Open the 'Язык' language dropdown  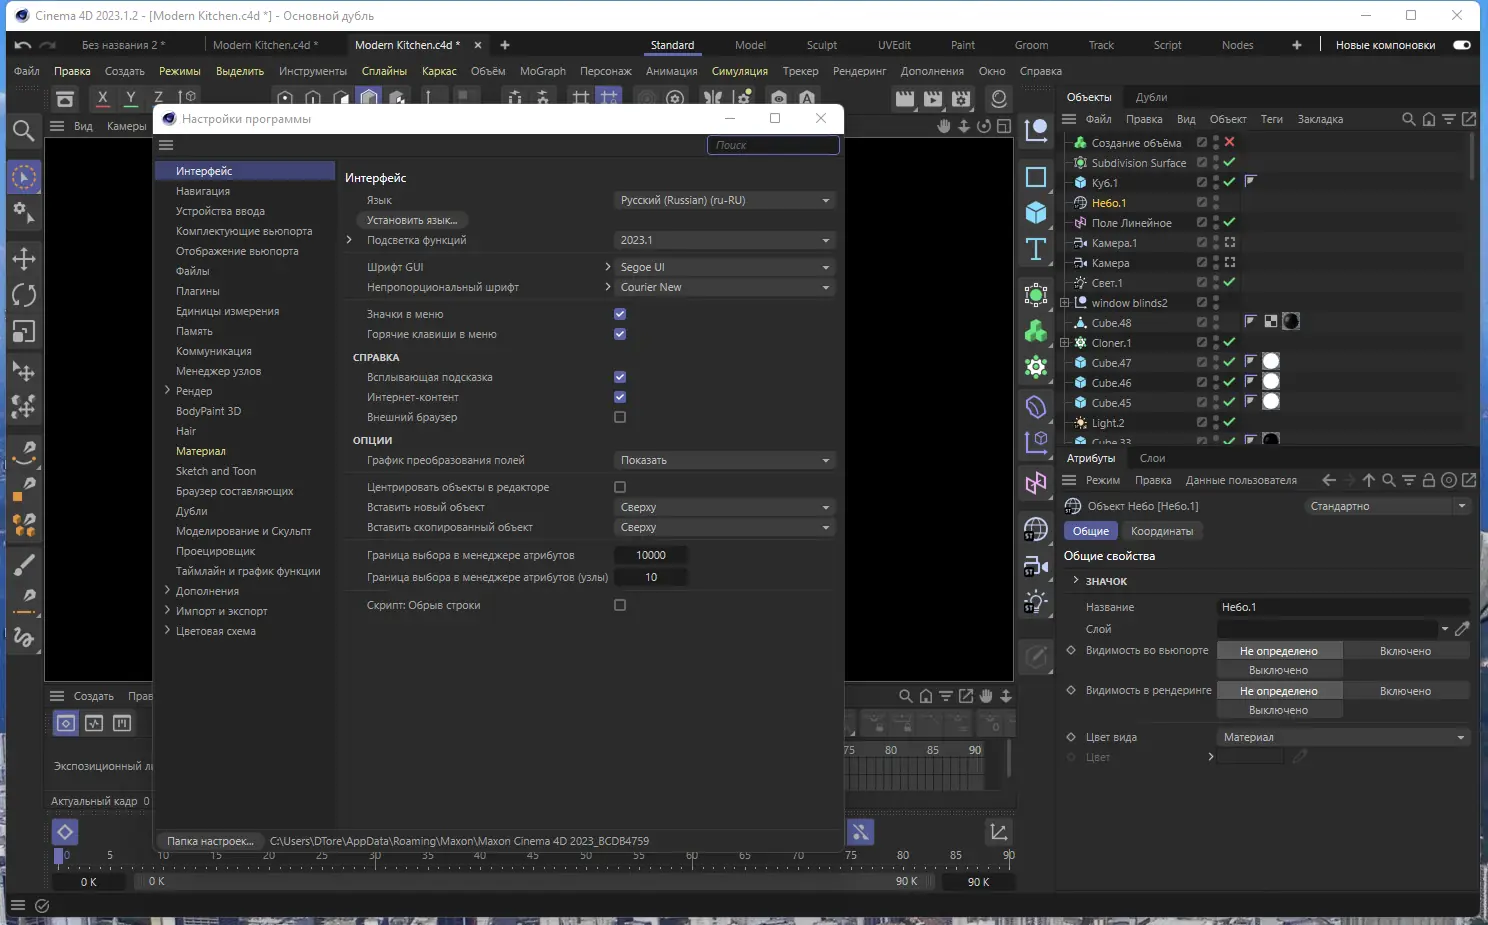coord(724,200)
